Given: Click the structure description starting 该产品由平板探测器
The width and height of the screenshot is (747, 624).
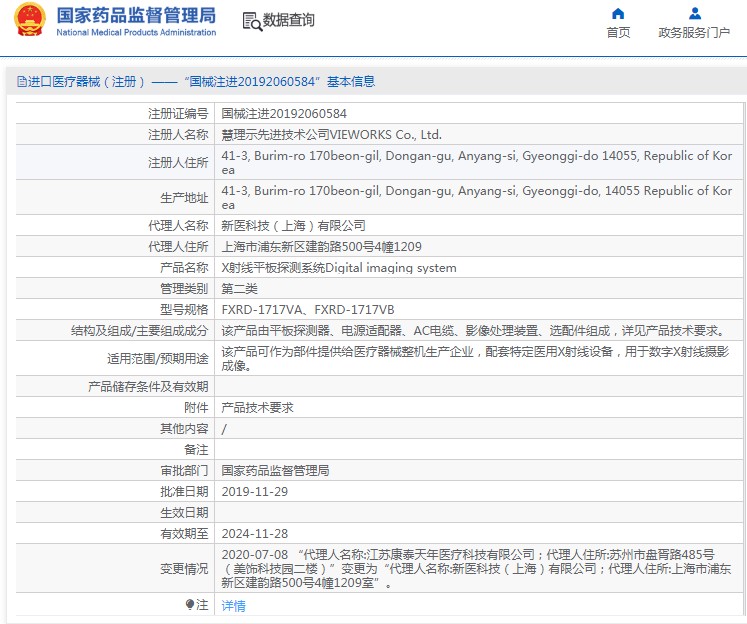Looking at the screenshot, I should pos(473,331).
